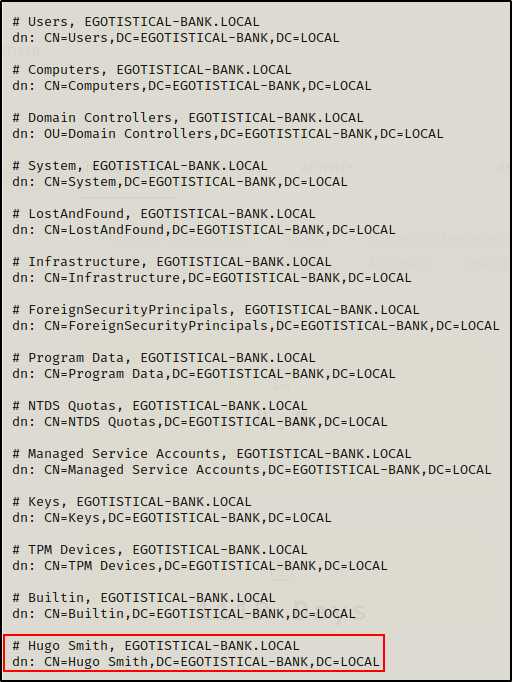This screenshot has height=682, width=512.
Task: Click the faint star icon behind Program Data
Action: (282, 378)
